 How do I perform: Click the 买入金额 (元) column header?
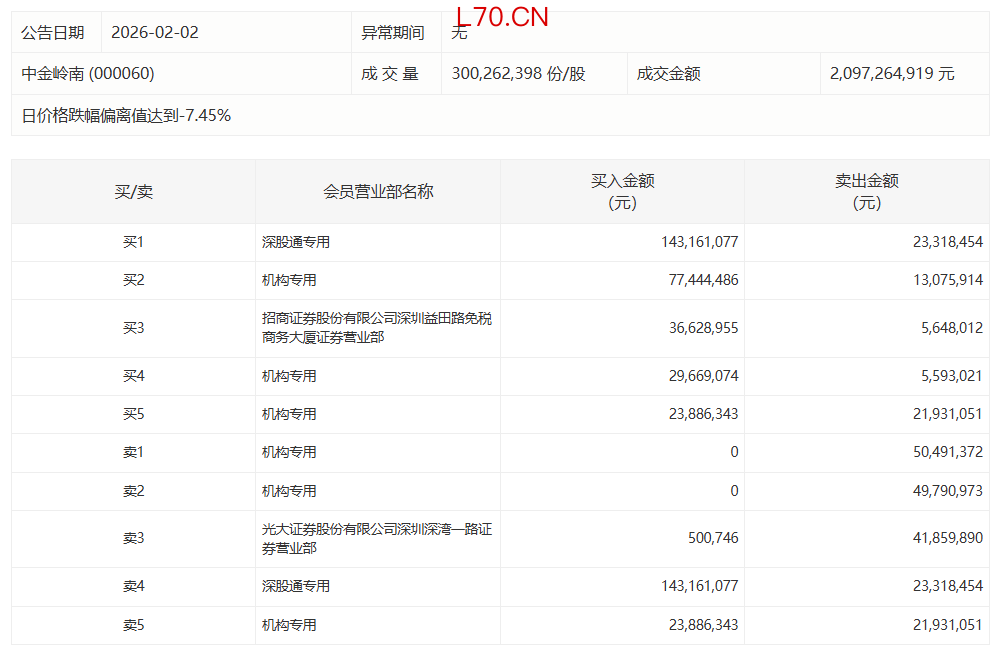click(622, 192)
